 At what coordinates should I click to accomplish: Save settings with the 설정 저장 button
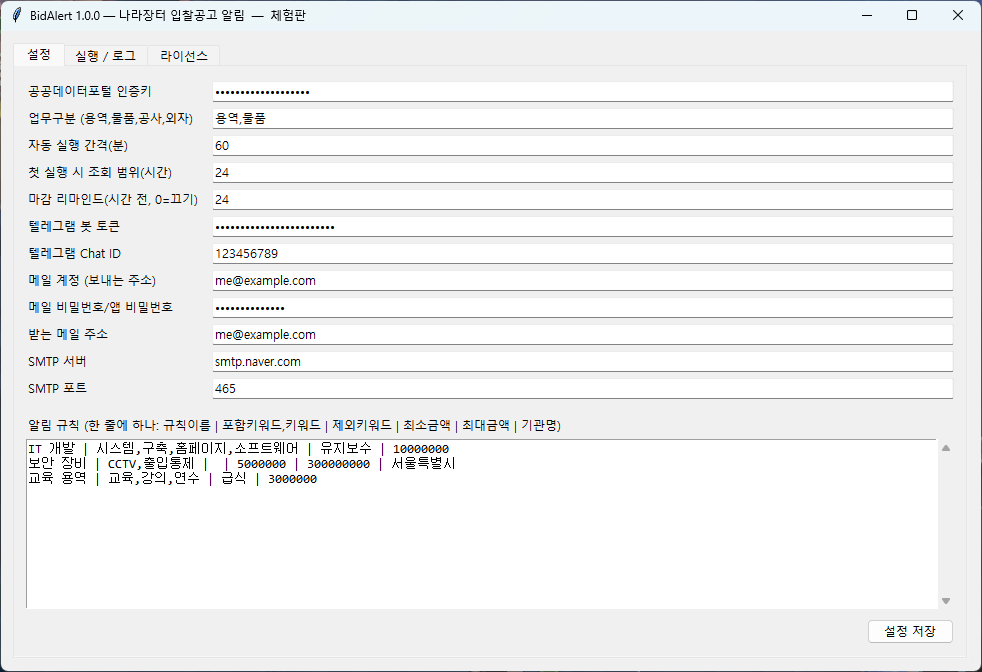[910, 631]
